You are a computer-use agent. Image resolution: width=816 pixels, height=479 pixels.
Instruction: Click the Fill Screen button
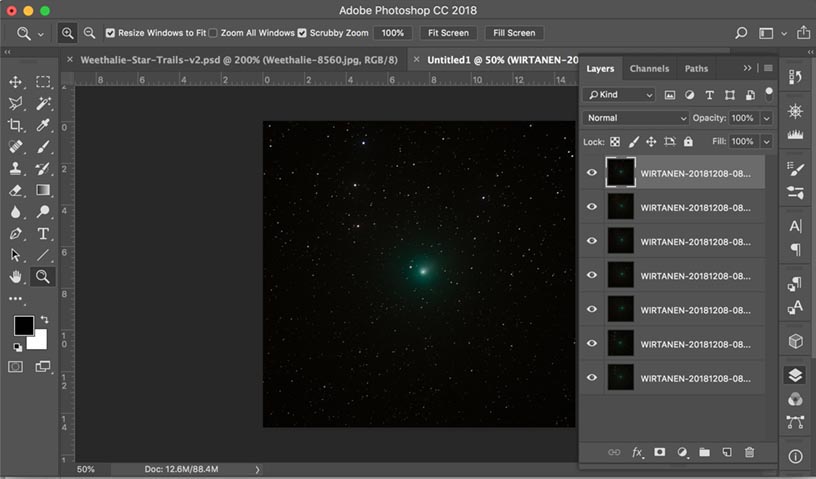coord(514,33)
